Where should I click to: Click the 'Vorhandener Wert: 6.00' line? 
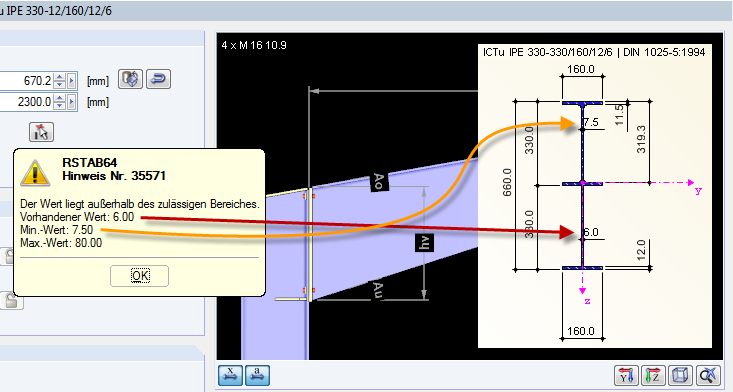click(77, 217)
